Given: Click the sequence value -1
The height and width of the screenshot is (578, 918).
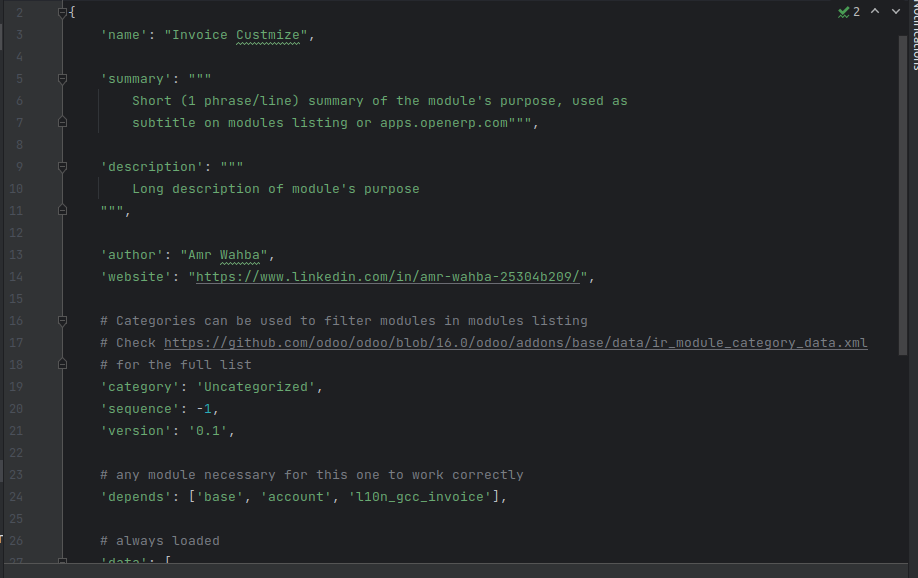Looking at the screenshot, I should click(204, 409).
